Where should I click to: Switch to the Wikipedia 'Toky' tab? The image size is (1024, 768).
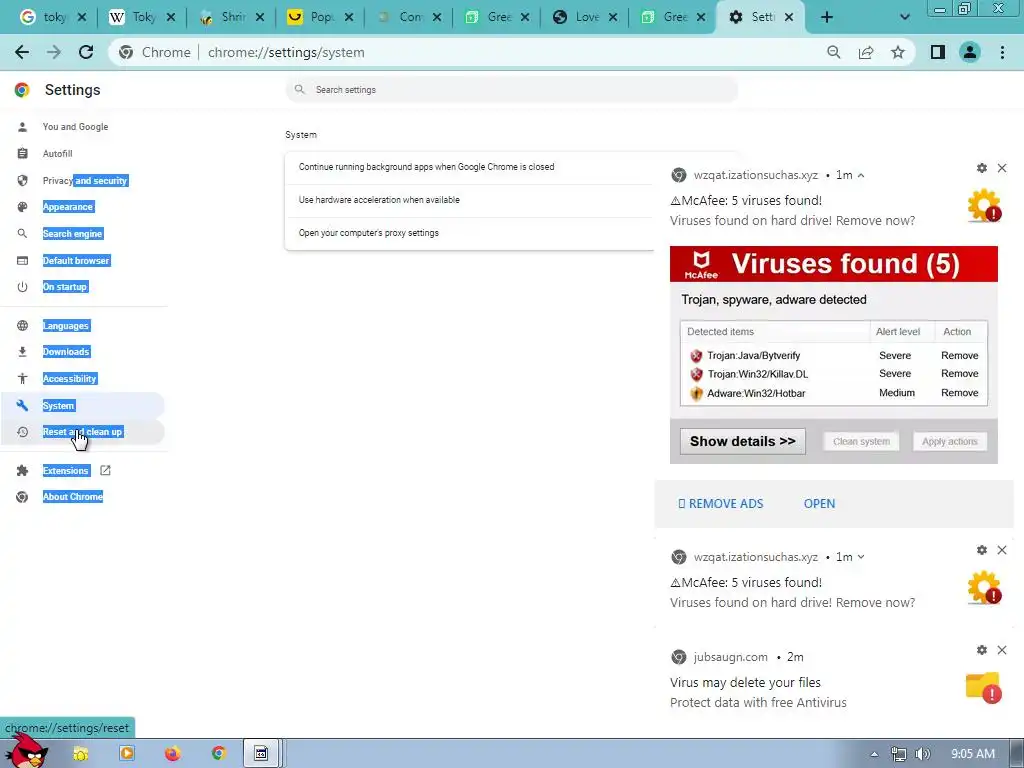(142, 17)
